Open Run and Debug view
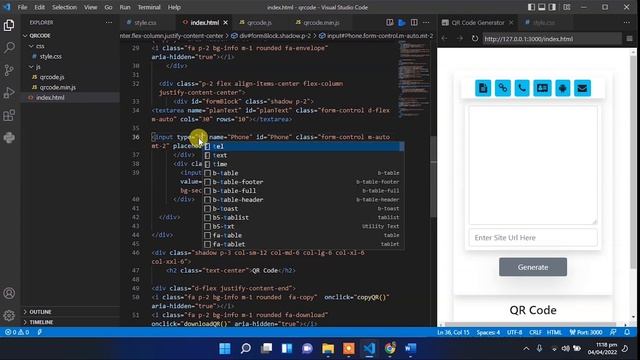640x360 pixels. (x=9, y=93)
